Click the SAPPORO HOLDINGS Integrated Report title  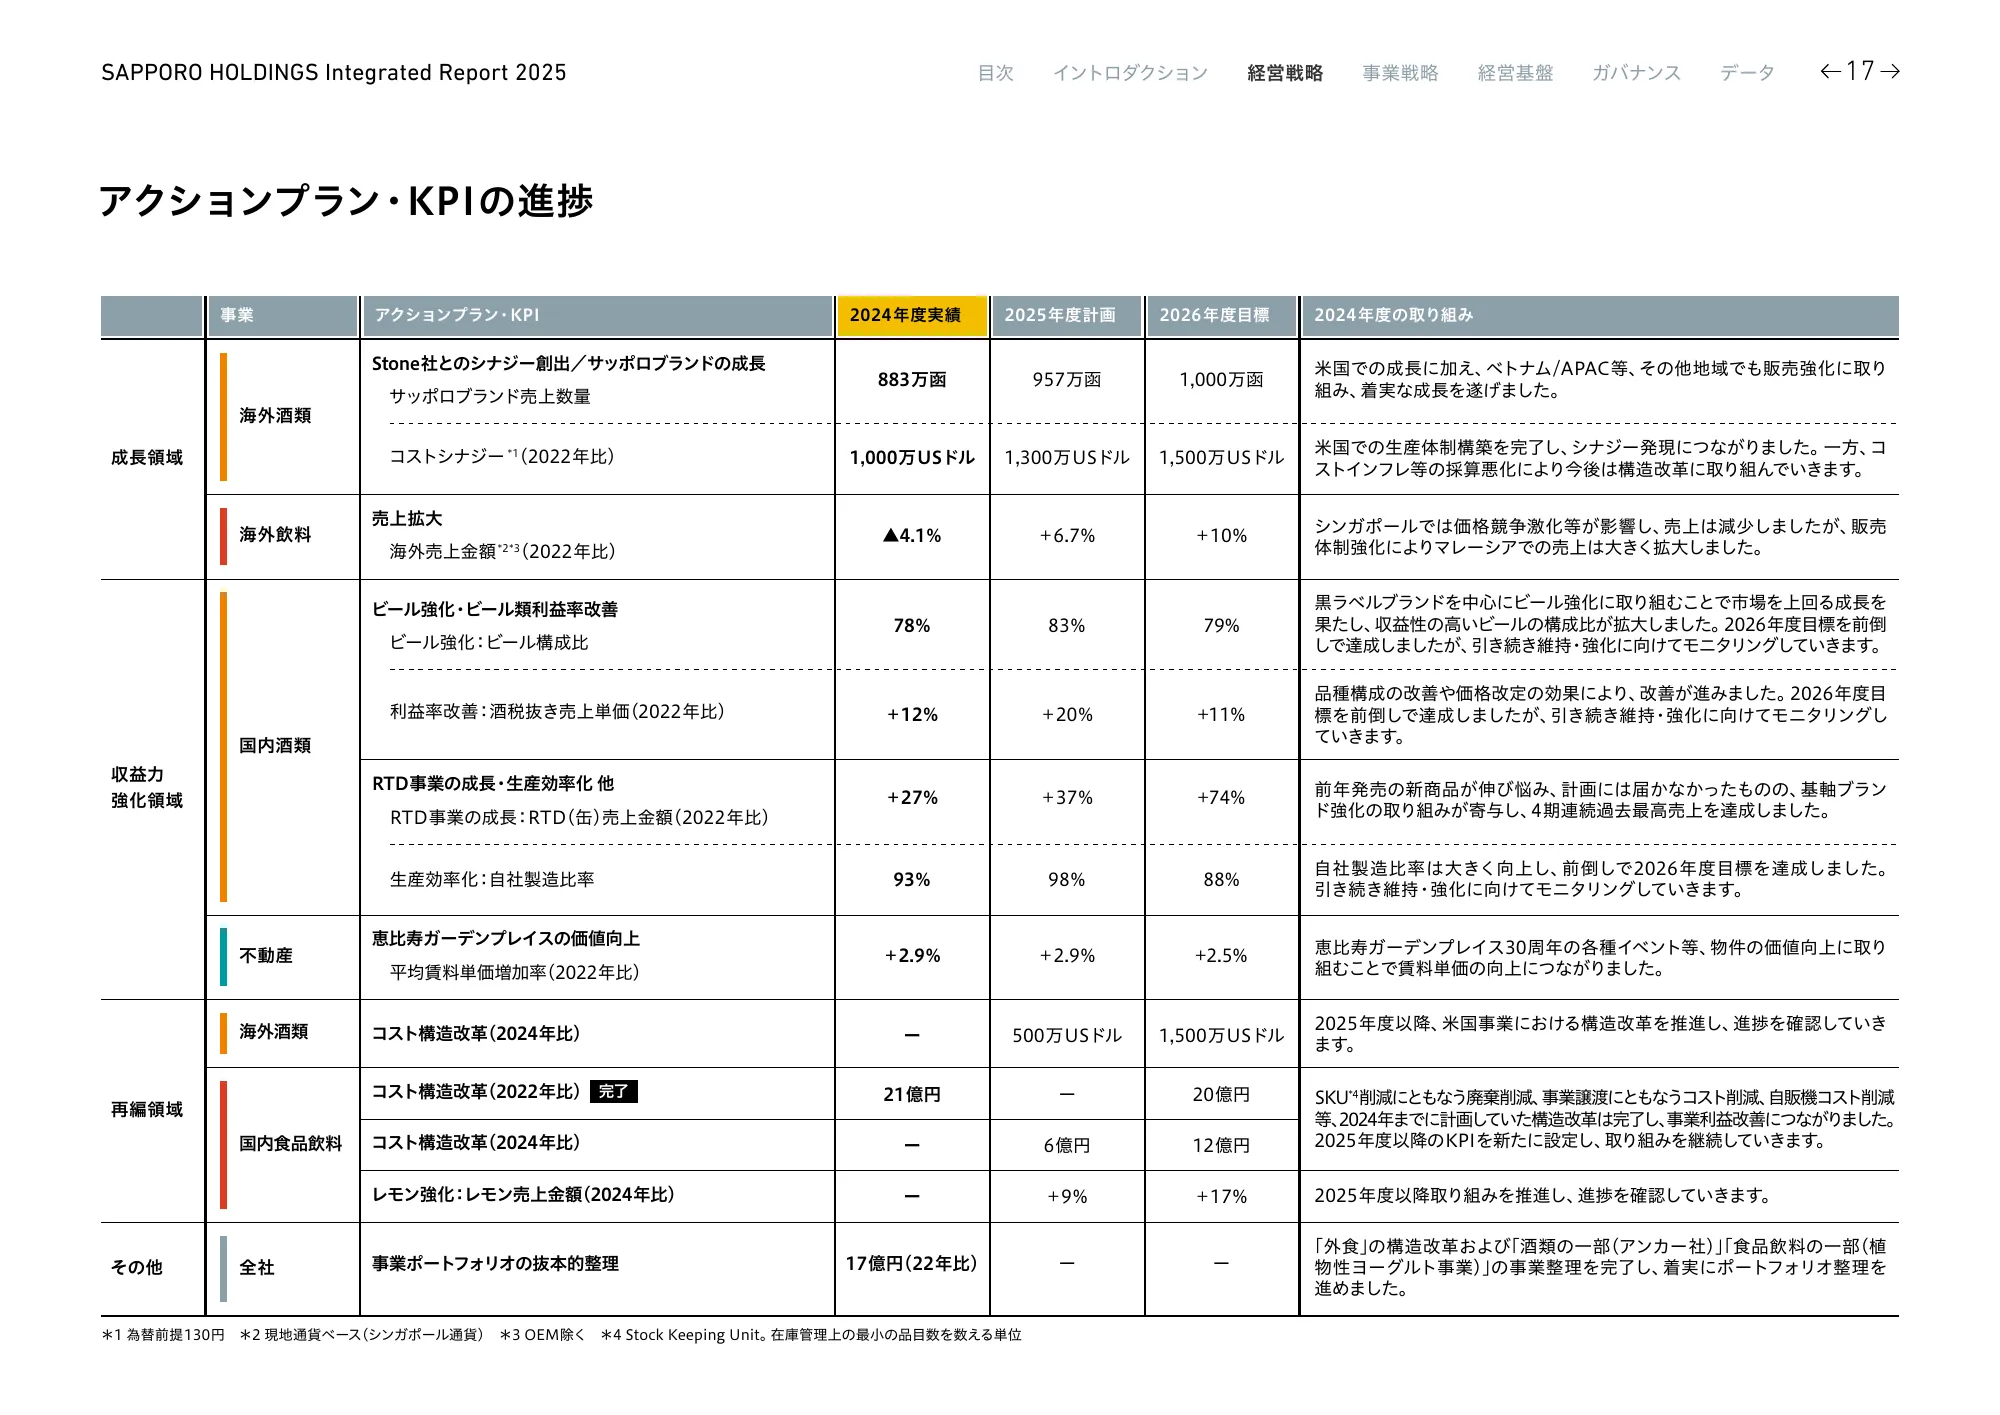tap(333, 73)
